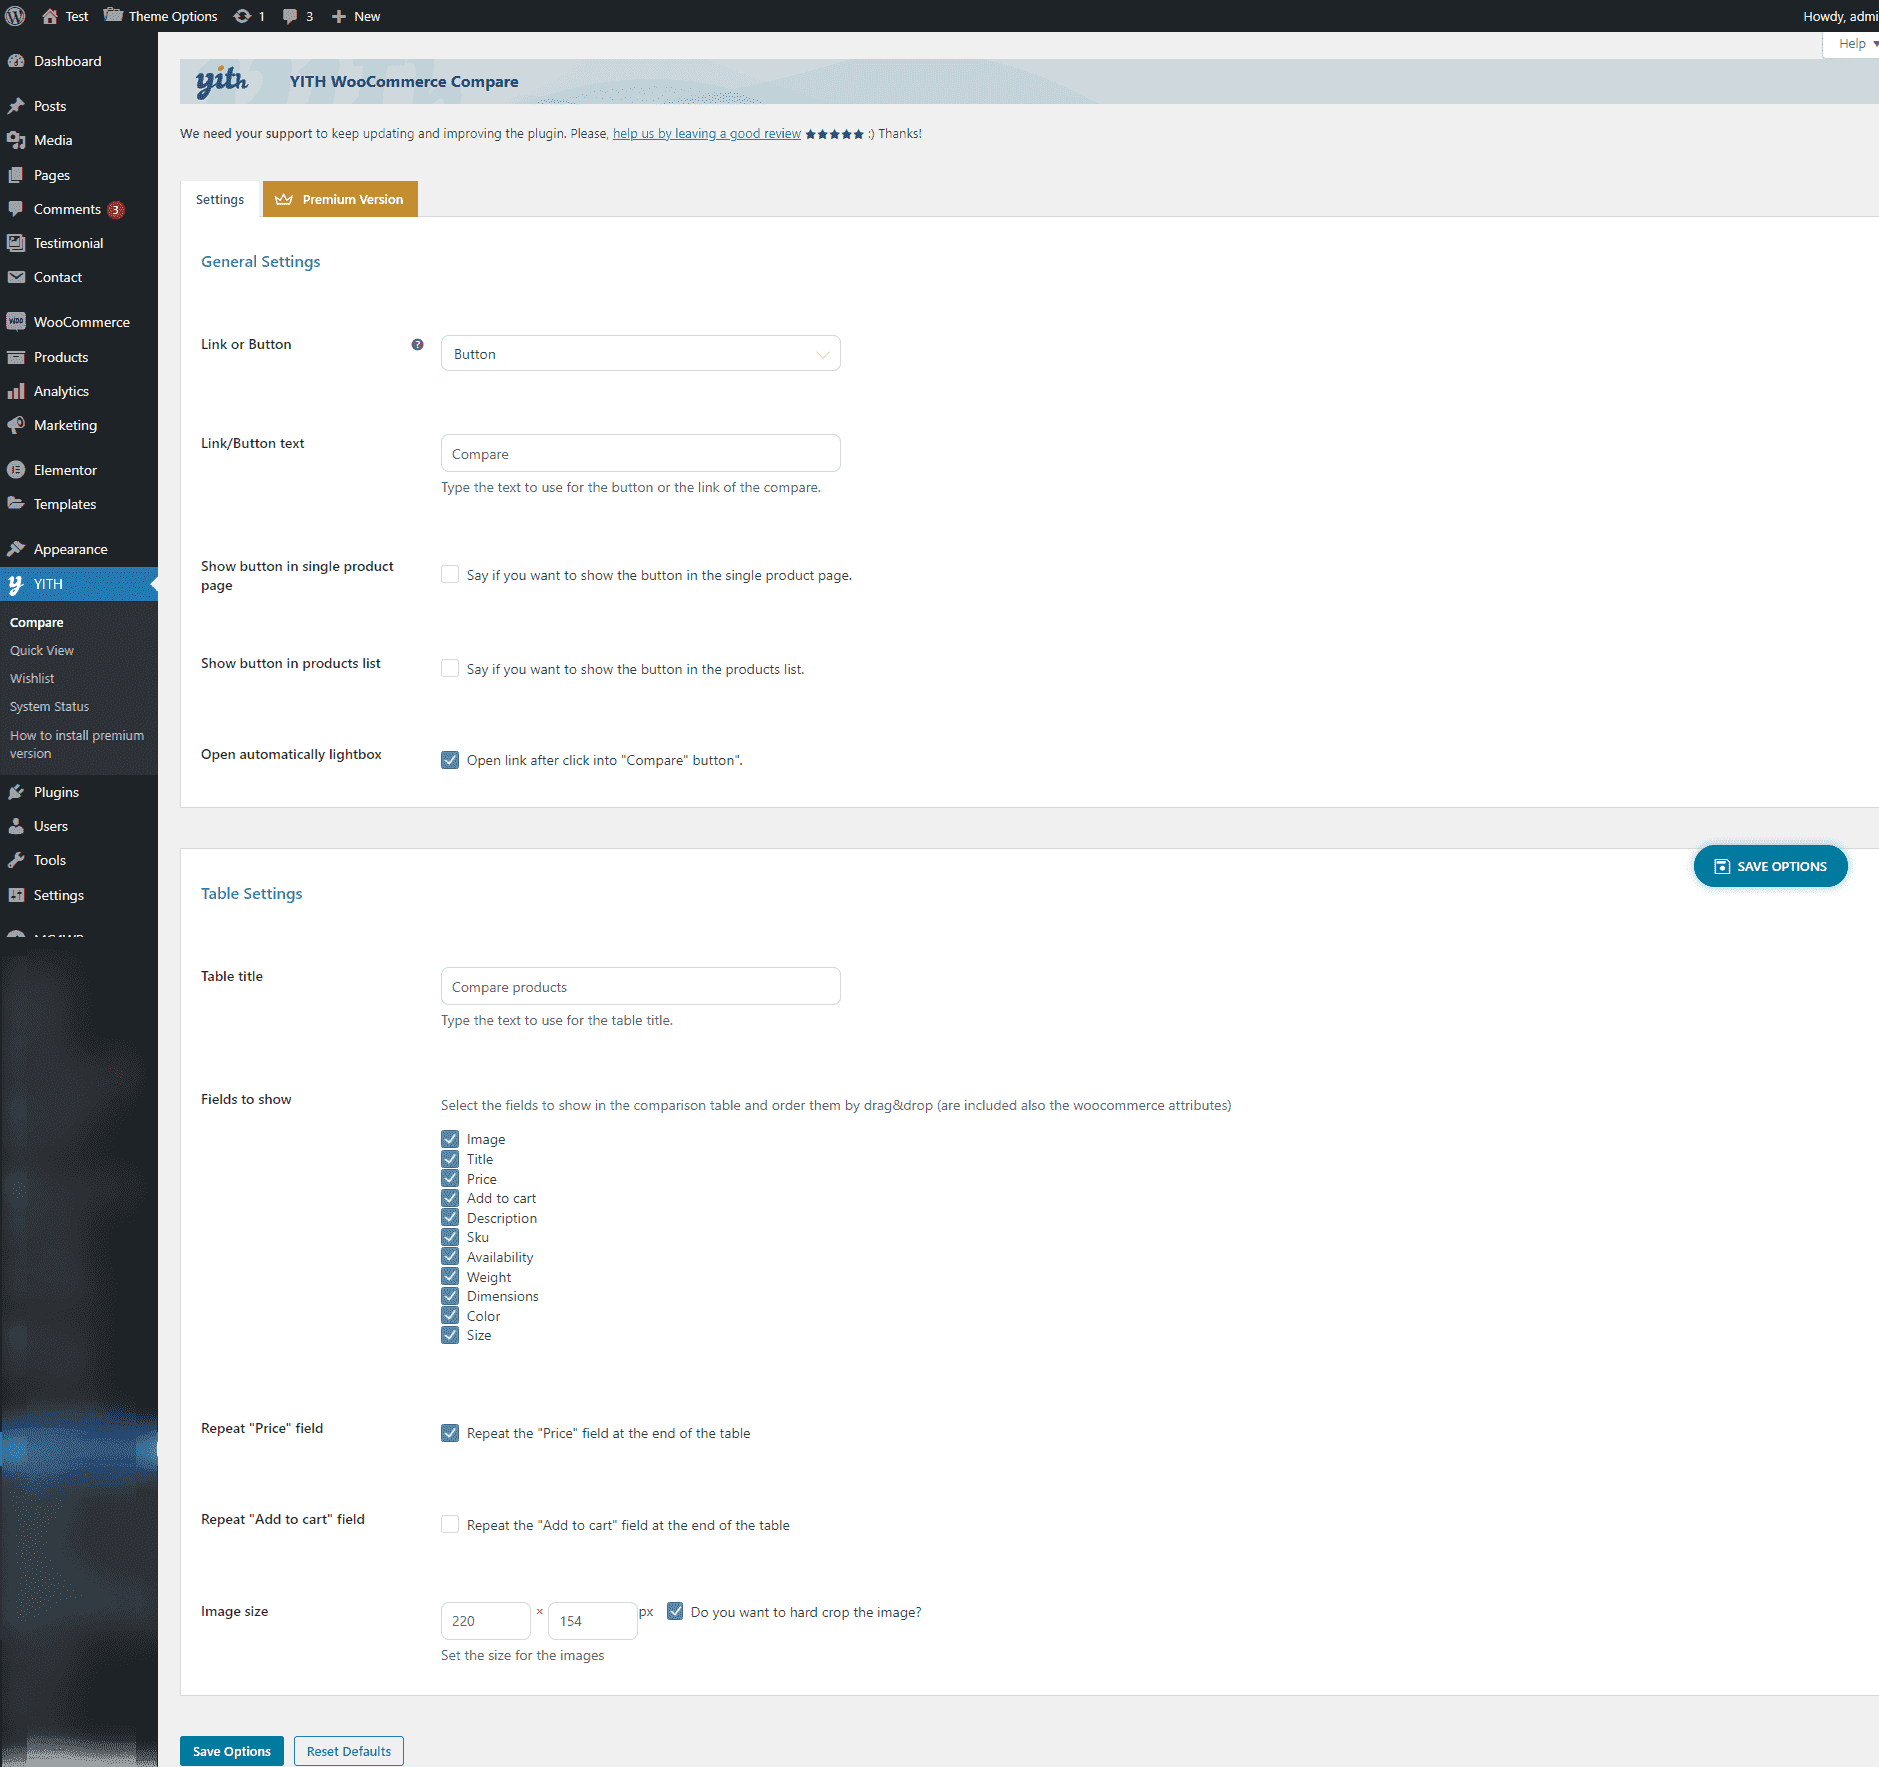Screen dimensions: 1879x1767
Task: Open WooCommerce from the sidebar
Action: 81,322
